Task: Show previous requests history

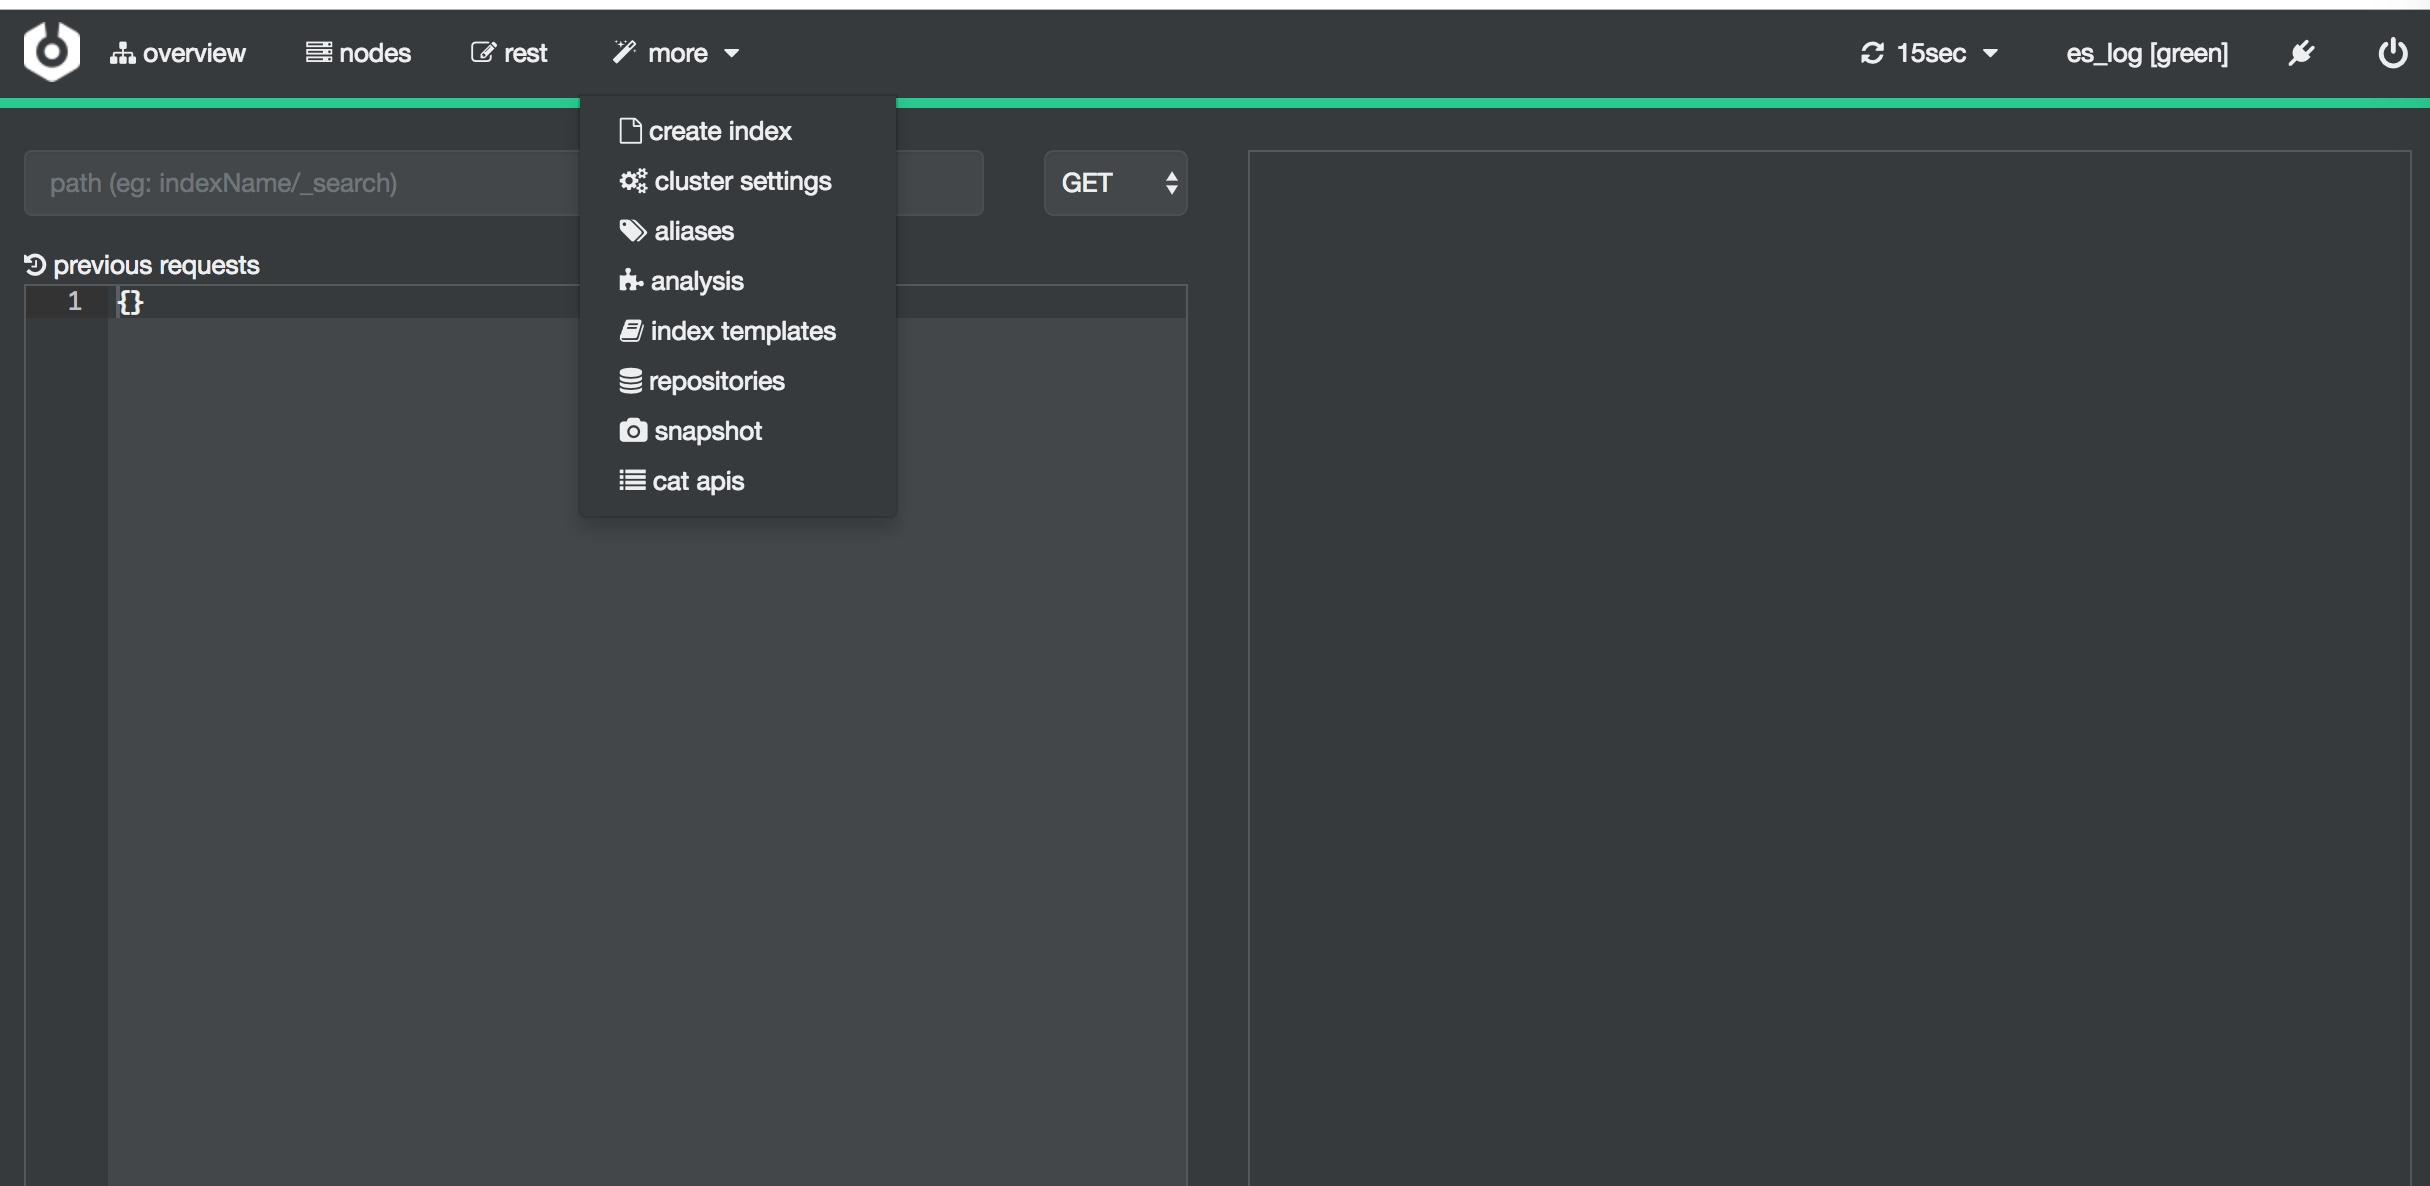Action: tap(142, 265)
